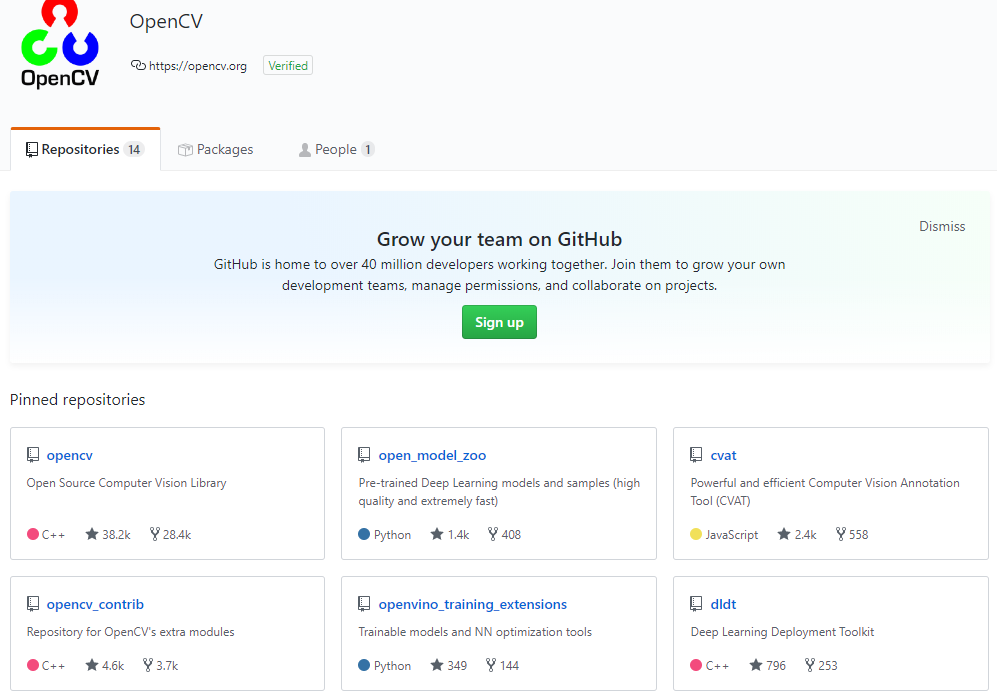Click the link chain icon beside opencv.org
997x695 pixels.
138,65
